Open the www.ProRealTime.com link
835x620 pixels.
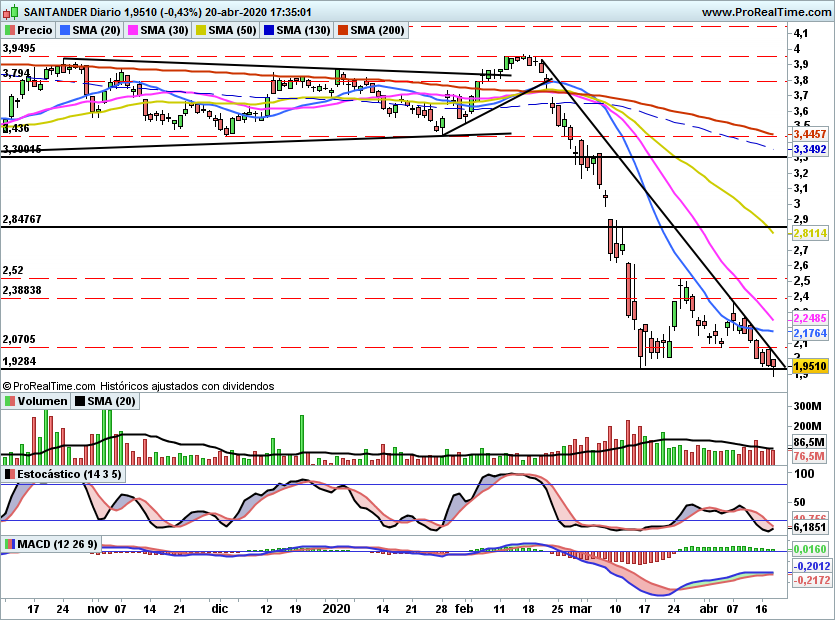[767, 12]
